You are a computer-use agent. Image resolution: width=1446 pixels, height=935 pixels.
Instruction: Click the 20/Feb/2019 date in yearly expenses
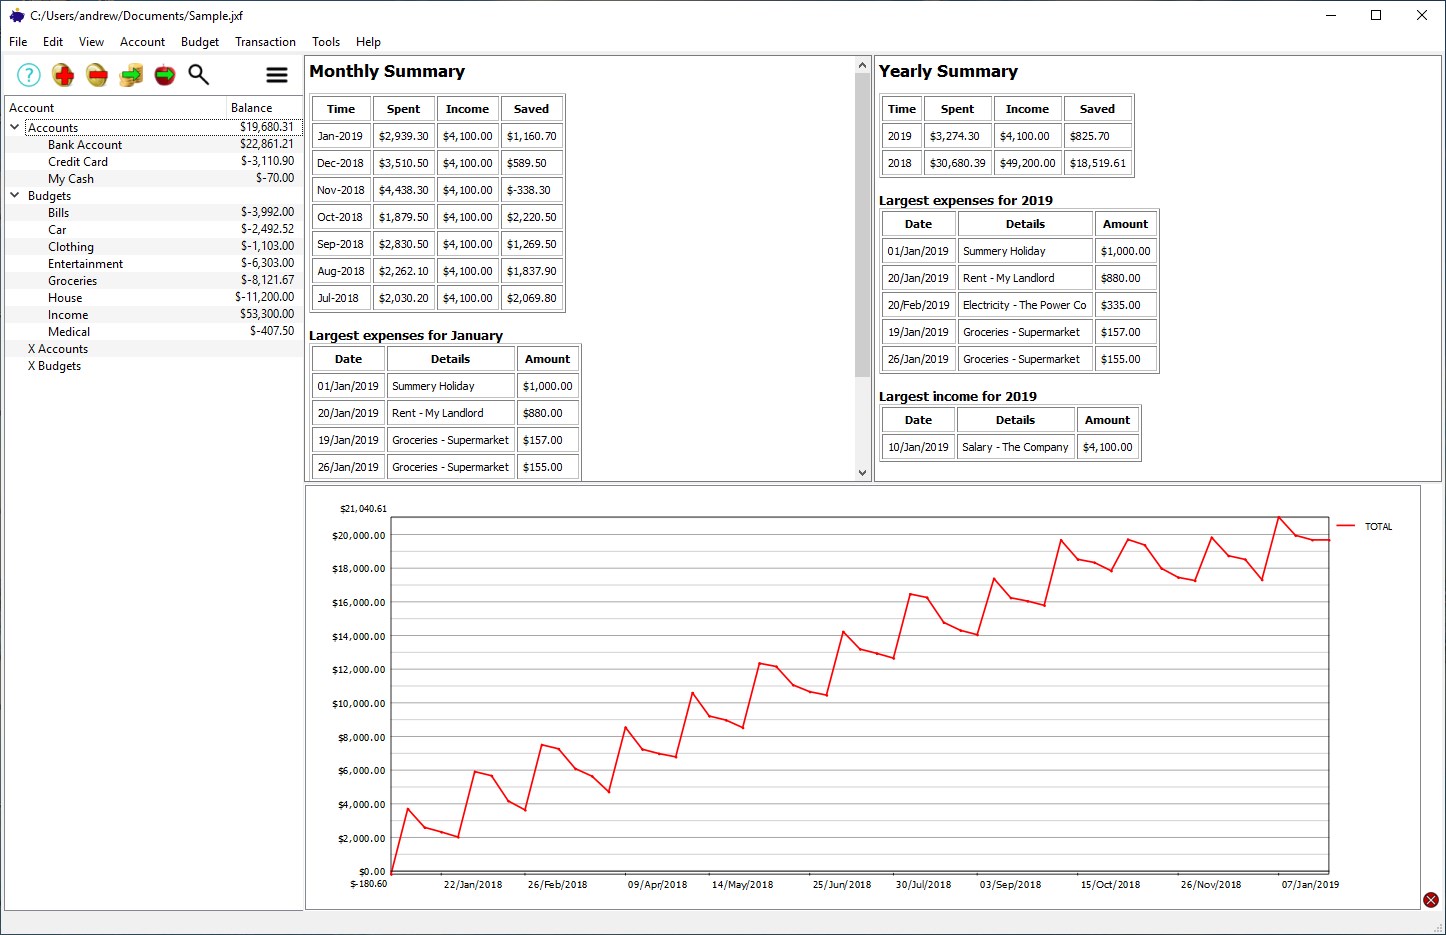[x=918, y=305]
